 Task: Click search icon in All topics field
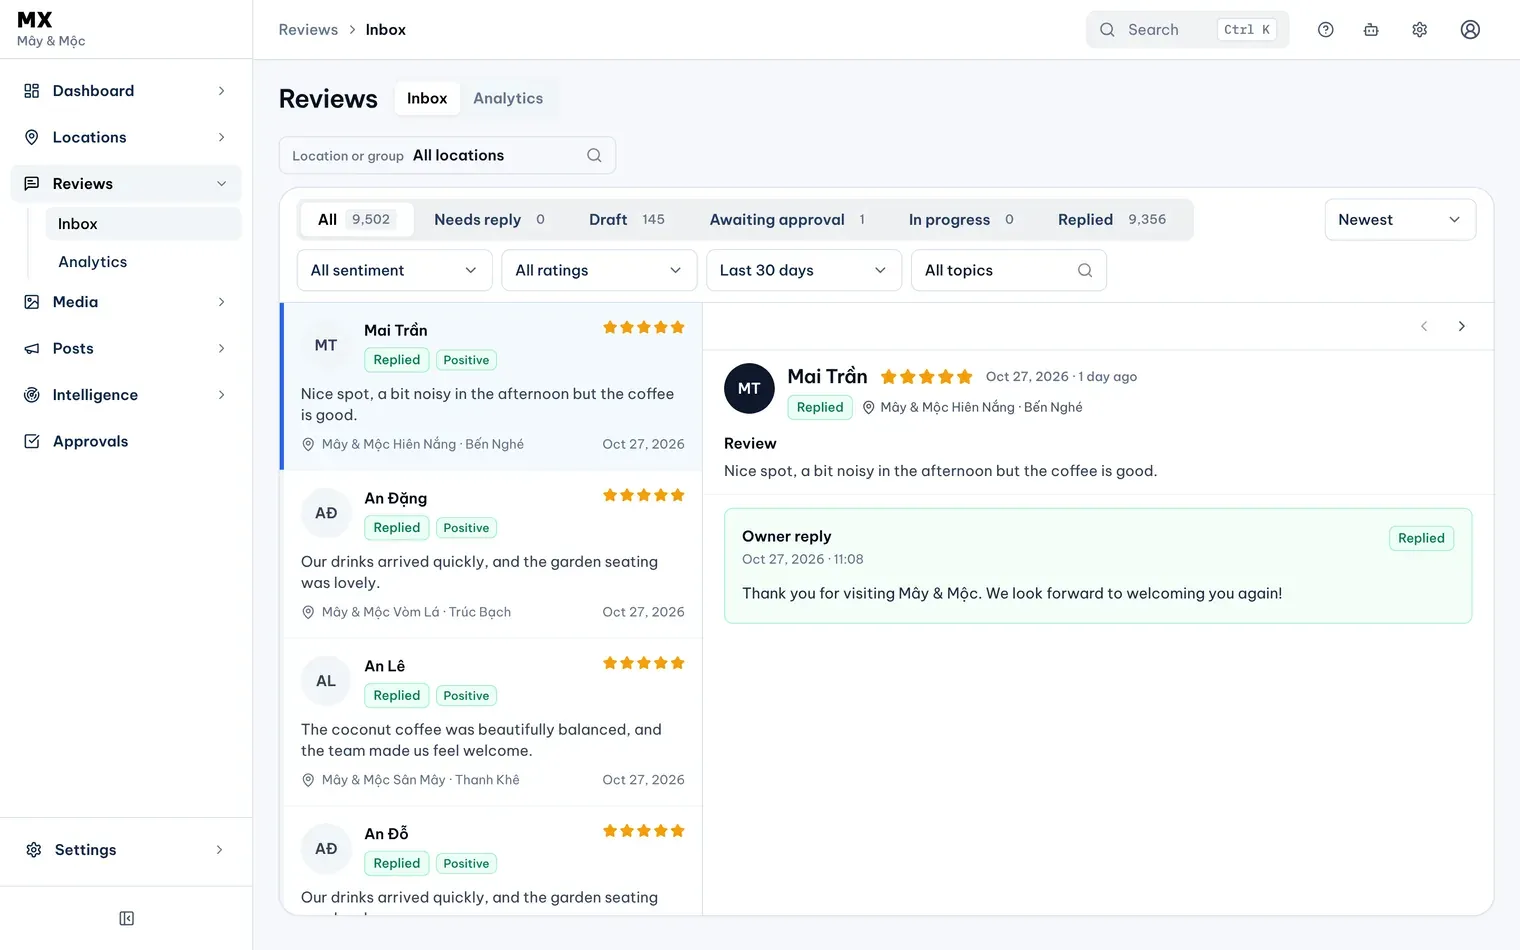1085,270
